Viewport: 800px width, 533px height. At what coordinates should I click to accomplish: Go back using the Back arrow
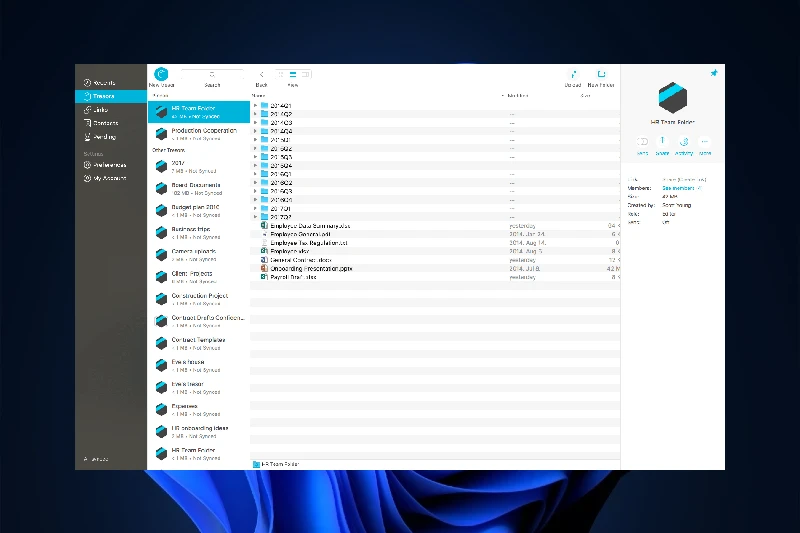coord(261,74)
